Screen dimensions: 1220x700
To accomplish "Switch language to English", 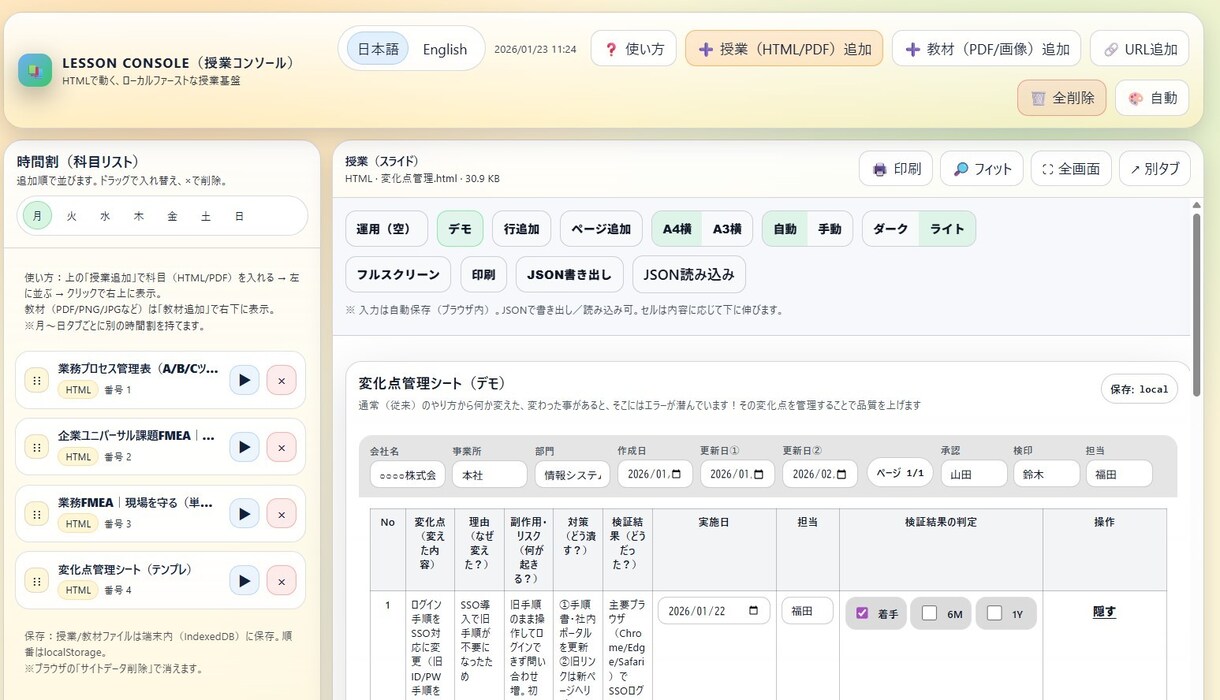I will [445, 49].
